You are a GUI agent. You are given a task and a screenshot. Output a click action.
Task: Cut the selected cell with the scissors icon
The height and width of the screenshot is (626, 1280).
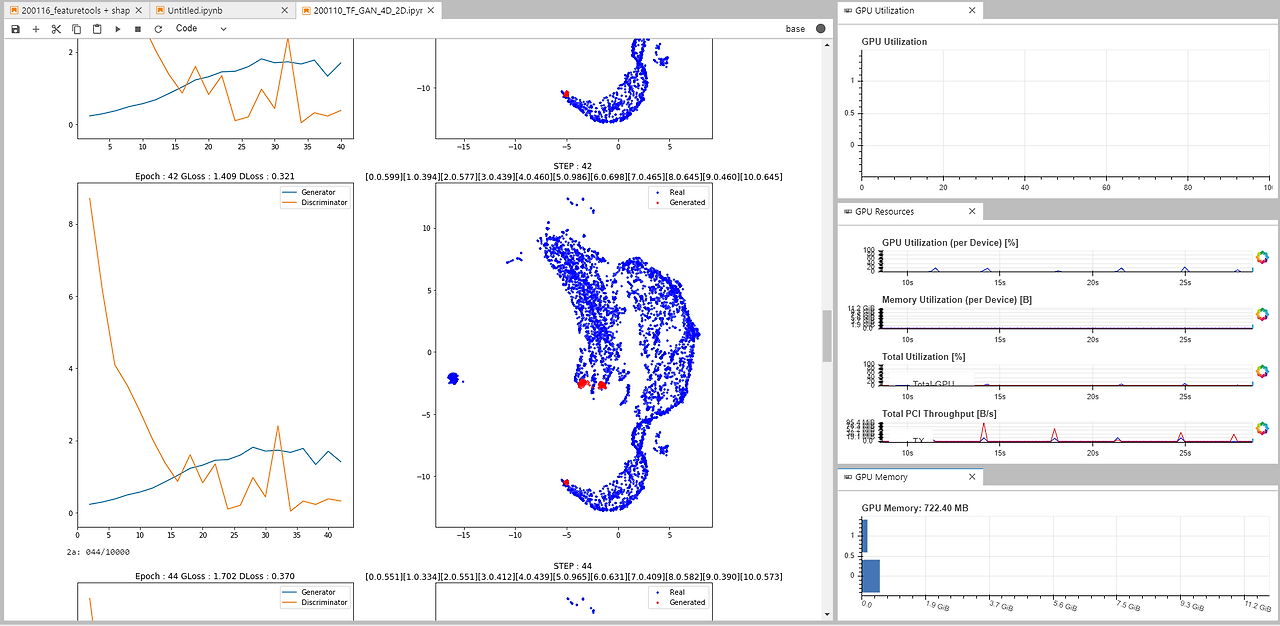[56, 28]
